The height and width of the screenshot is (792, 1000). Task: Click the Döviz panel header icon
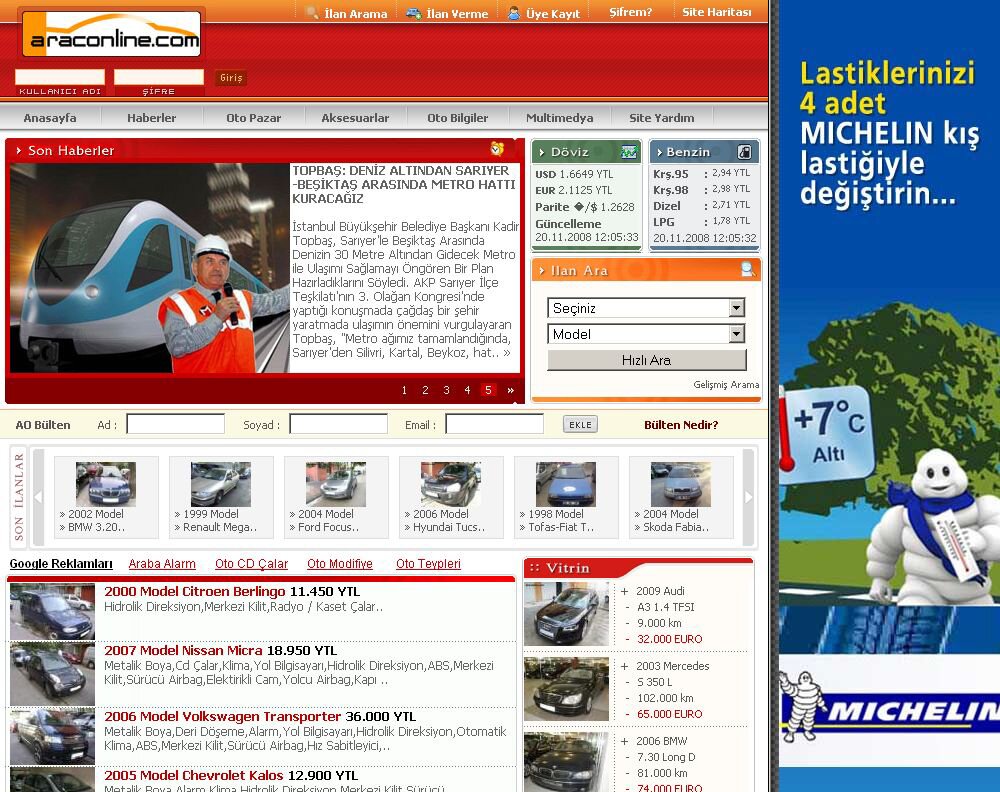[x=629, y=152]
